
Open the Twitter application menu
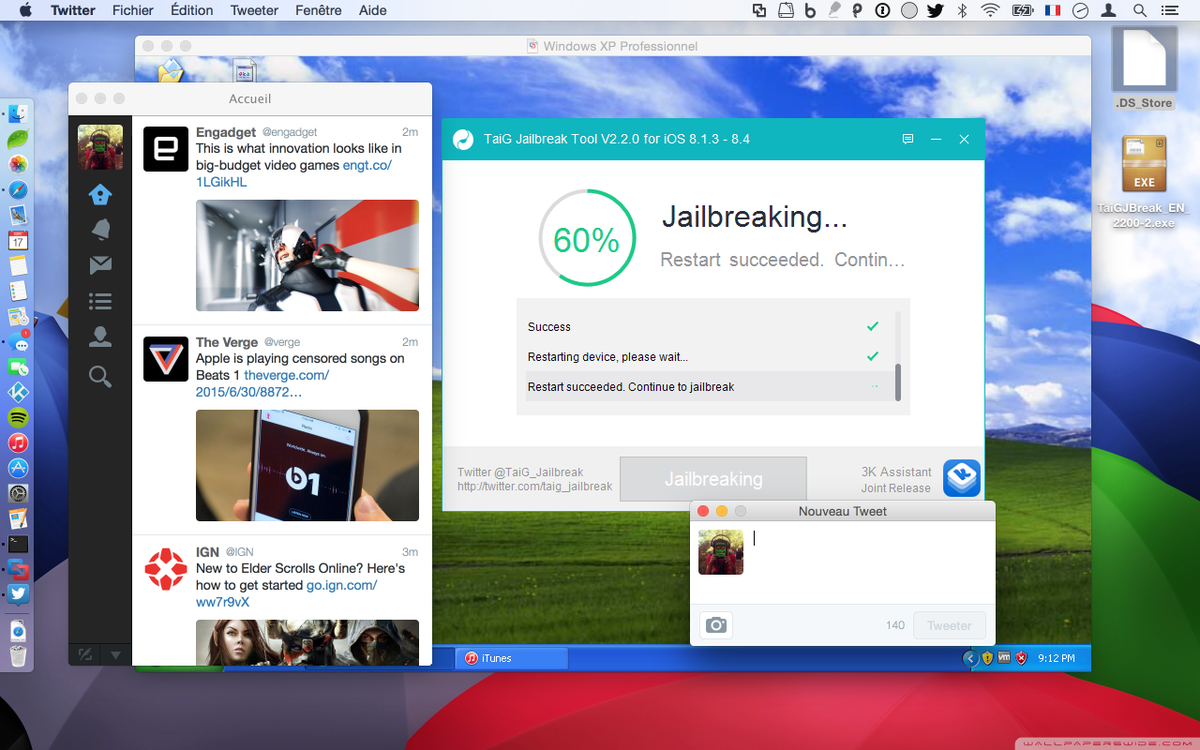73,10
